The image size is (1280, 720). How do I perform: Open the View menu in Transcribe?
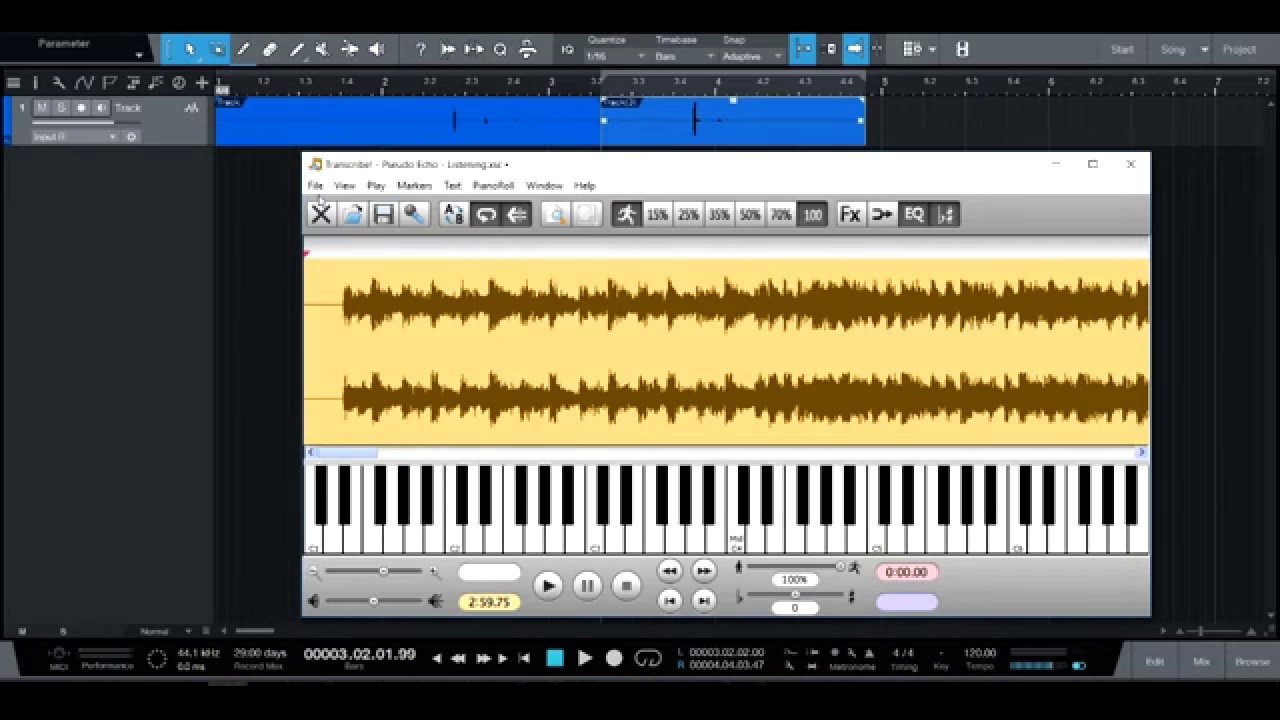point(344,185)
